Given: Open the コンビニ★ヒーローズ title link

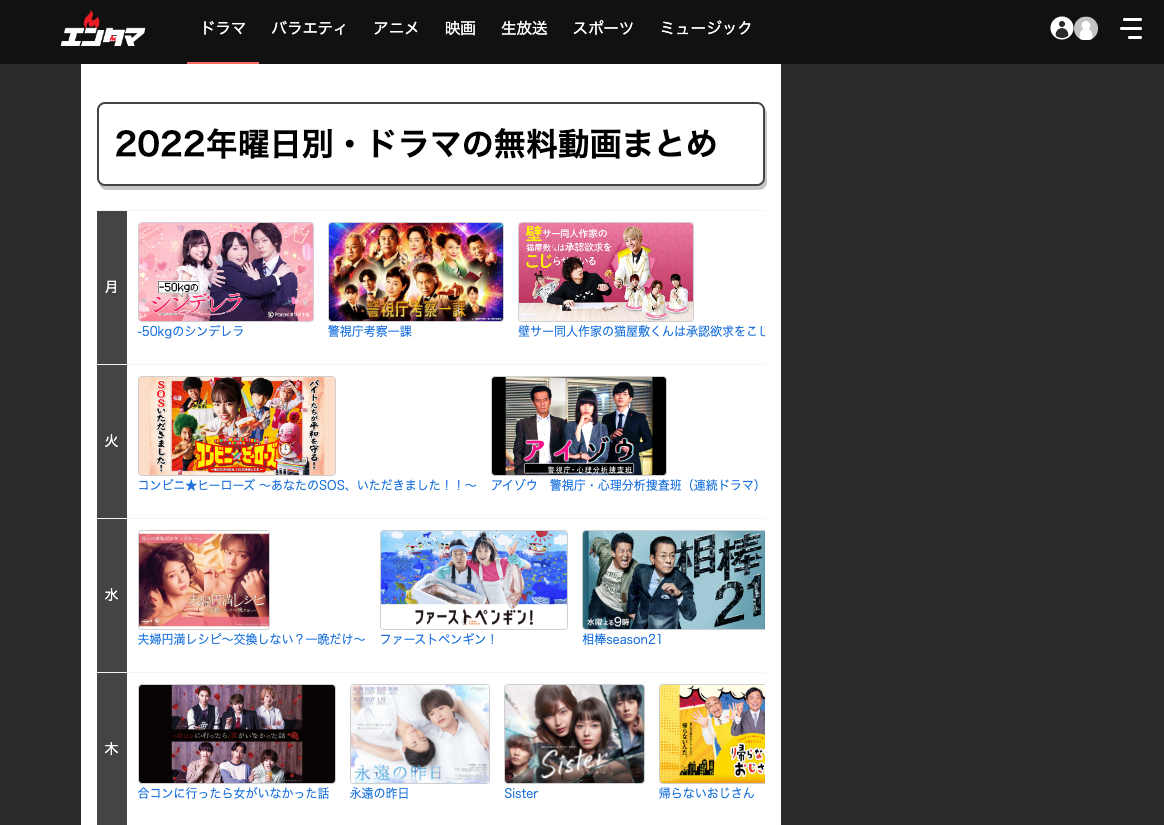Looking at the screenshot, I should click(307, 485).
